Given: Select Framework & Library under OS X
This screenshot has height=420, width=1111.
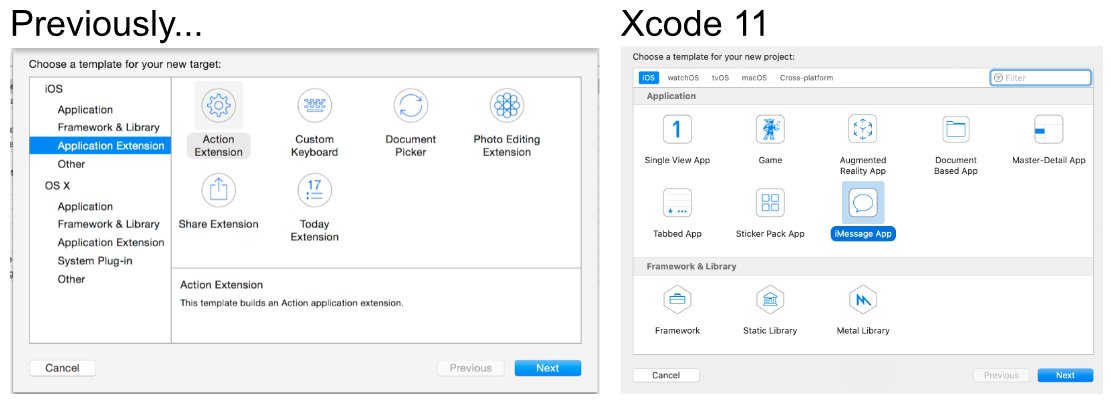Looking at the screenshot, I should pos(108,224).
